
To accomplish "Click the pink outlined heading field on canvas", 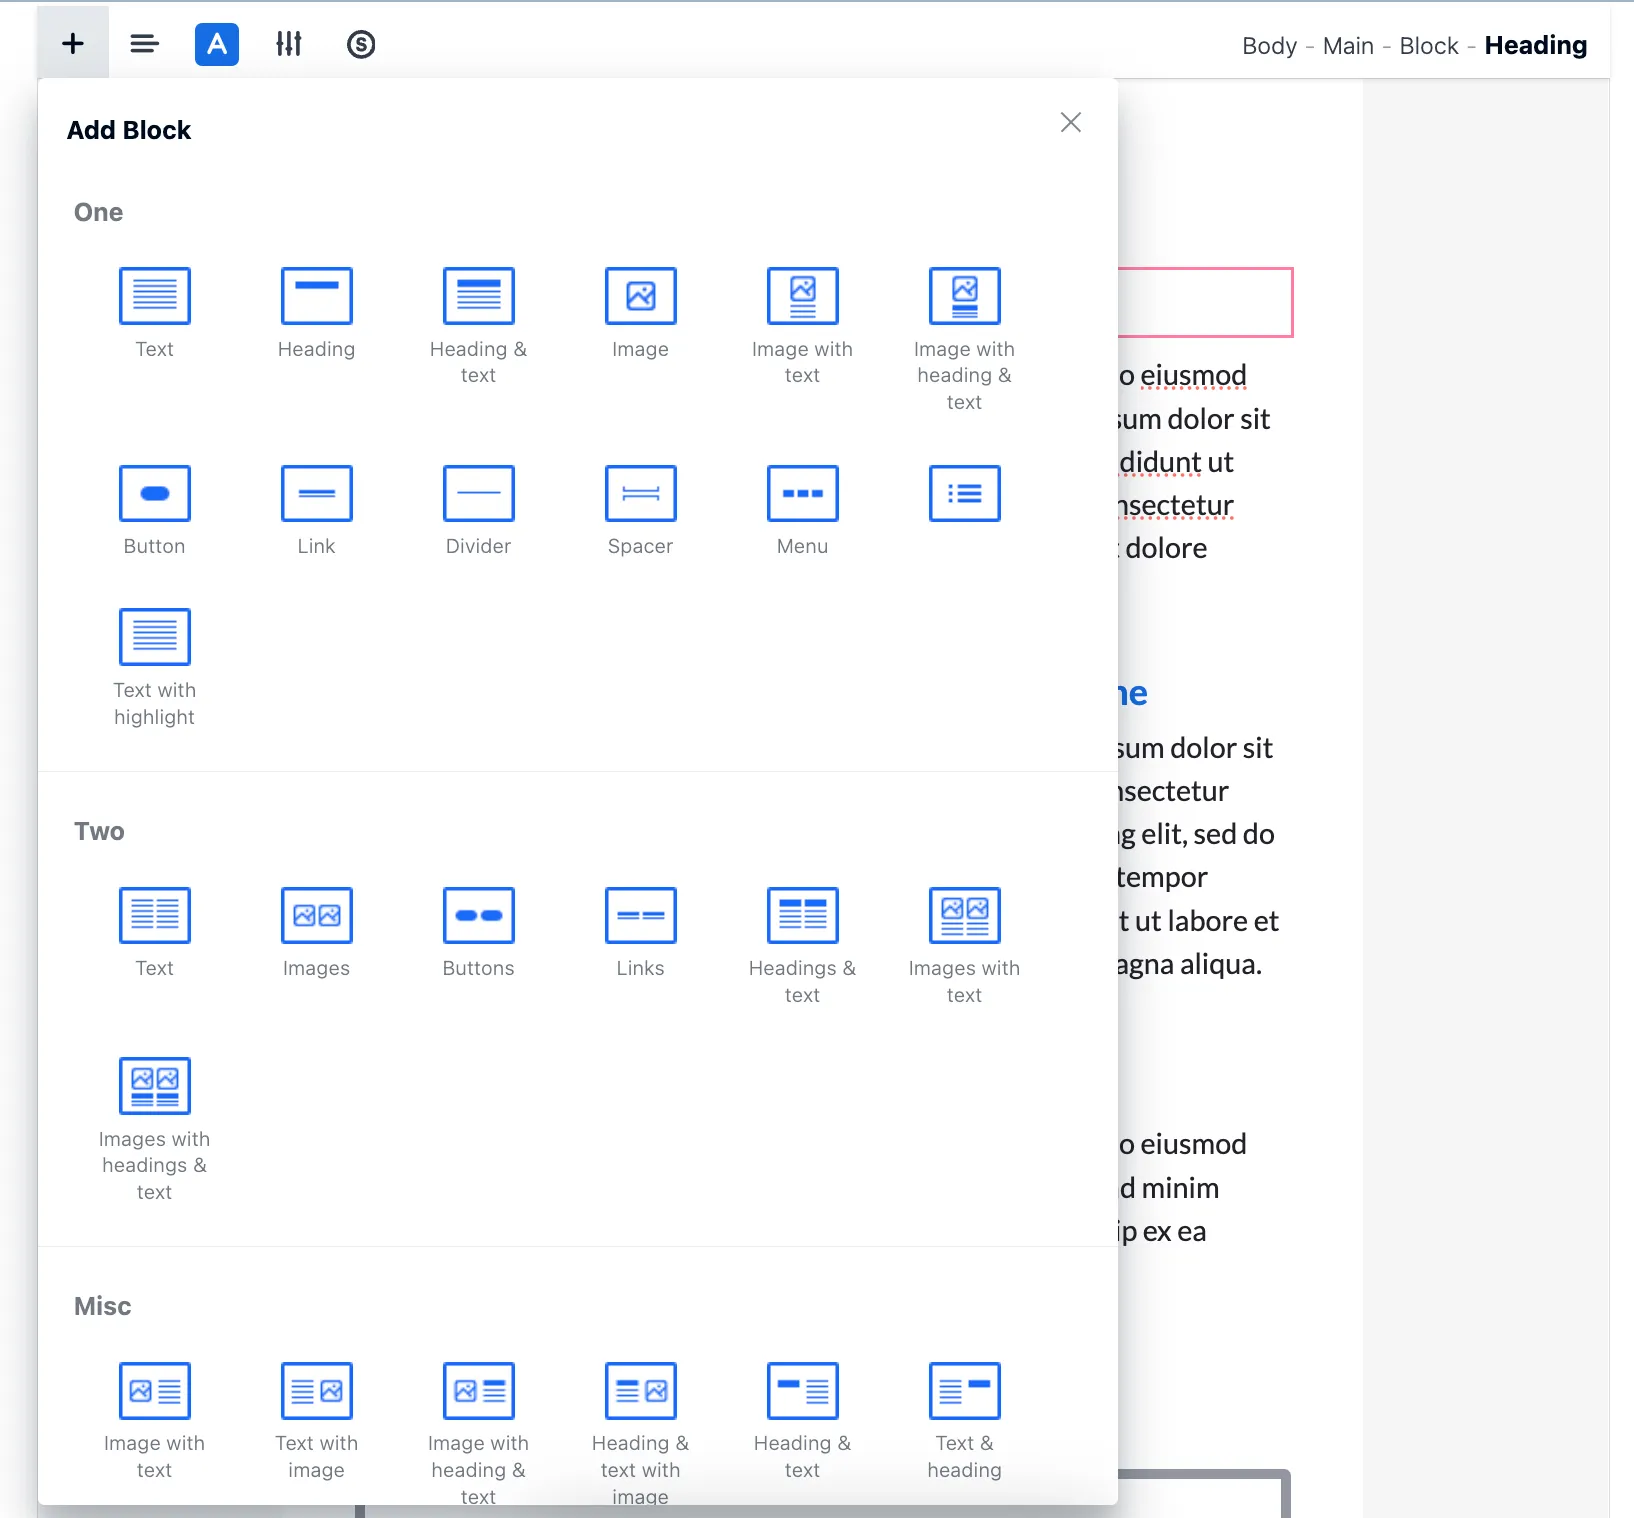I will [1205, 302].
